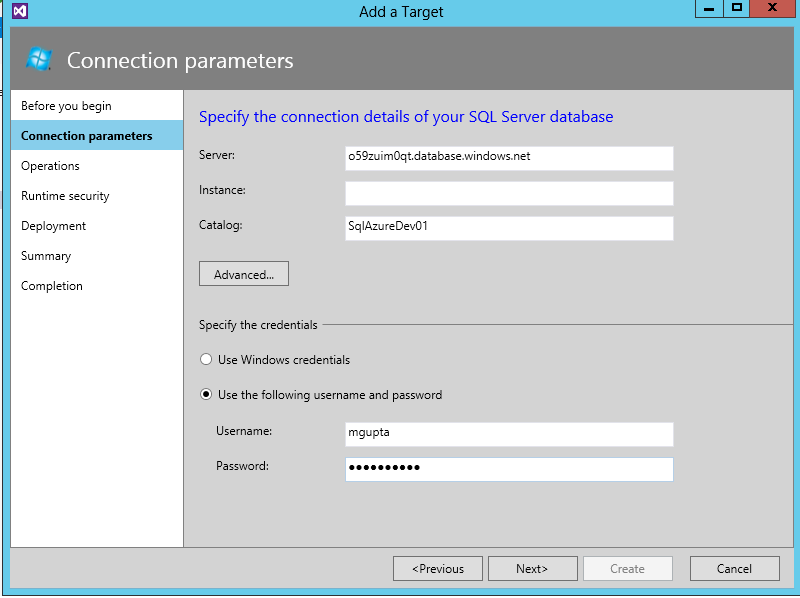The height and width of the screenshot is (598, 800).
Task: Focus the Password input field
Action: pyautogui.click(x=509, y=469)
